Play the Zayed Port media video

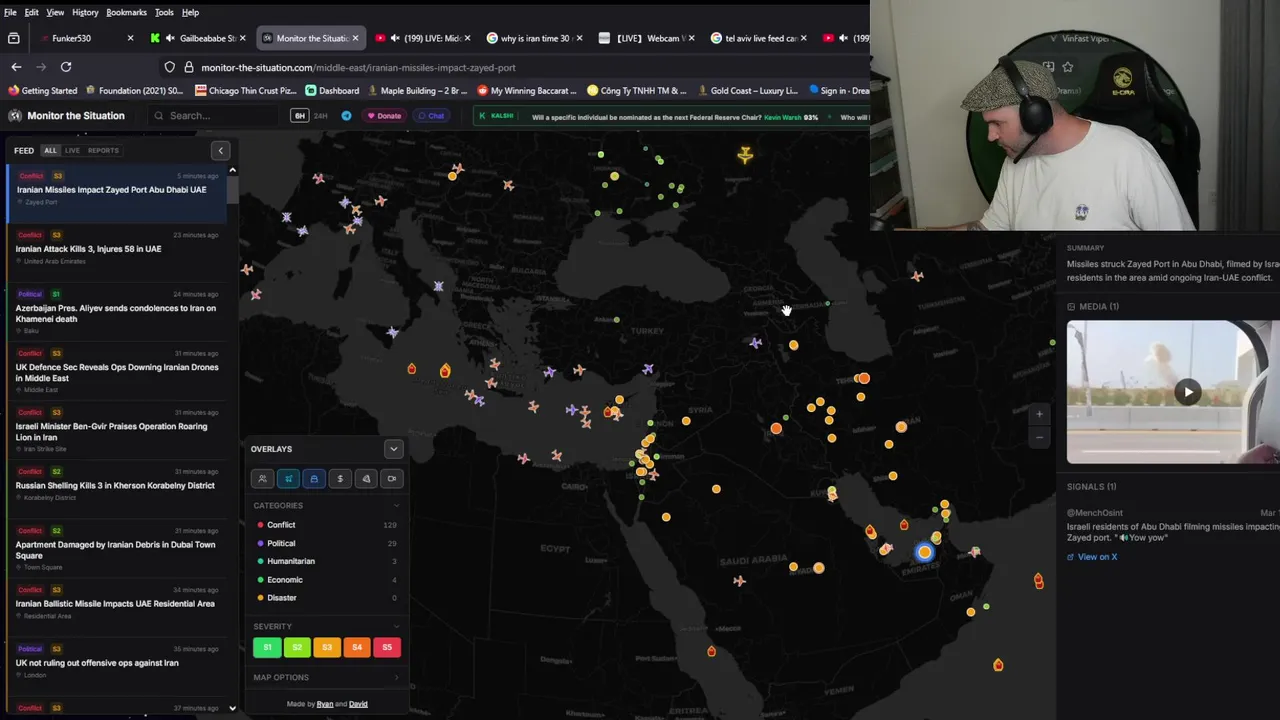(x=1188, y=392)
